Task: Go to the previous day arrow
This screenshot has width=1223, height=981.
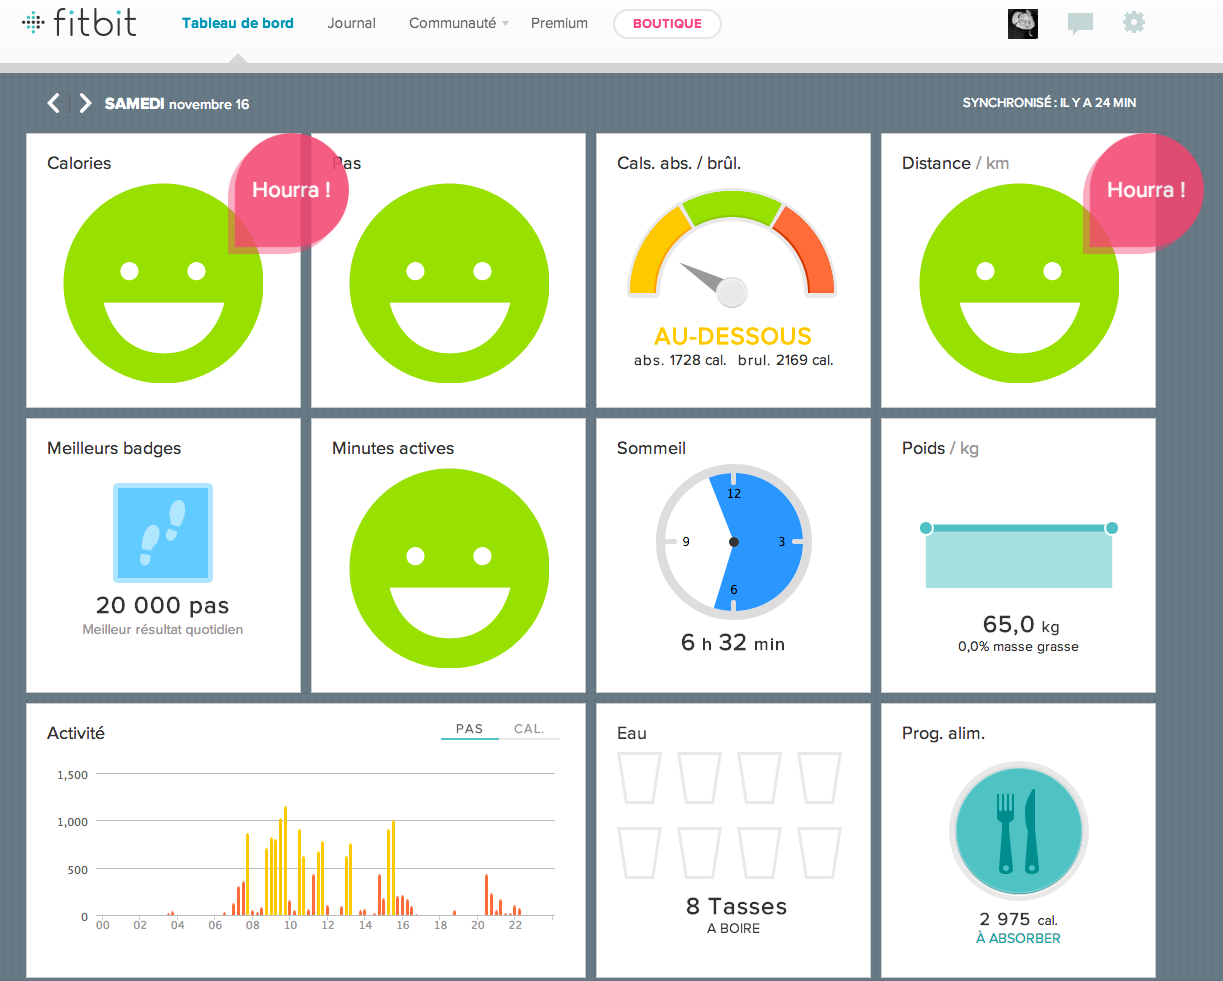Action: pos(54,103)
